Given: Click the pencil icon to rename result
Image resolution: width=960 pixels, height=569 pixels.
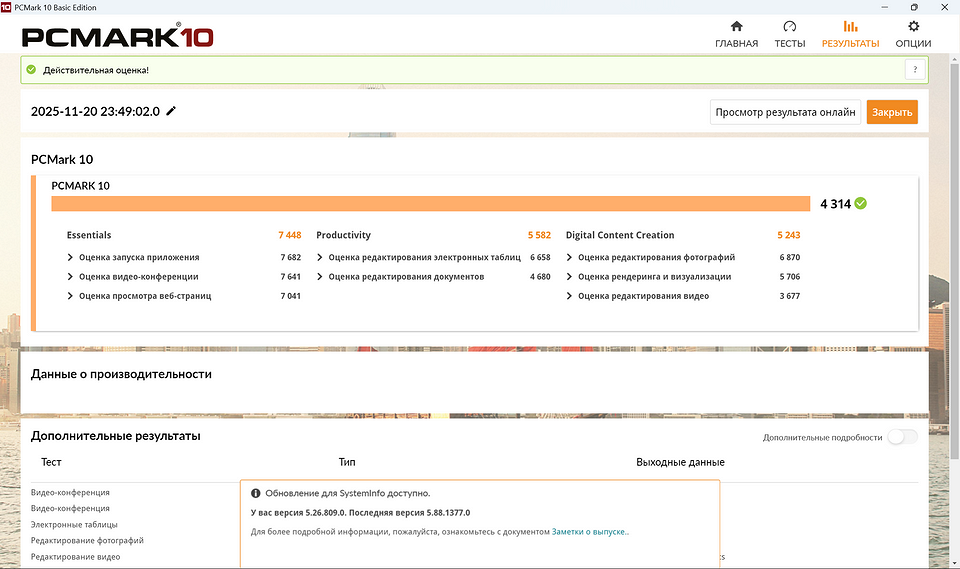Looking at the screenshot, I should (171, 111).
